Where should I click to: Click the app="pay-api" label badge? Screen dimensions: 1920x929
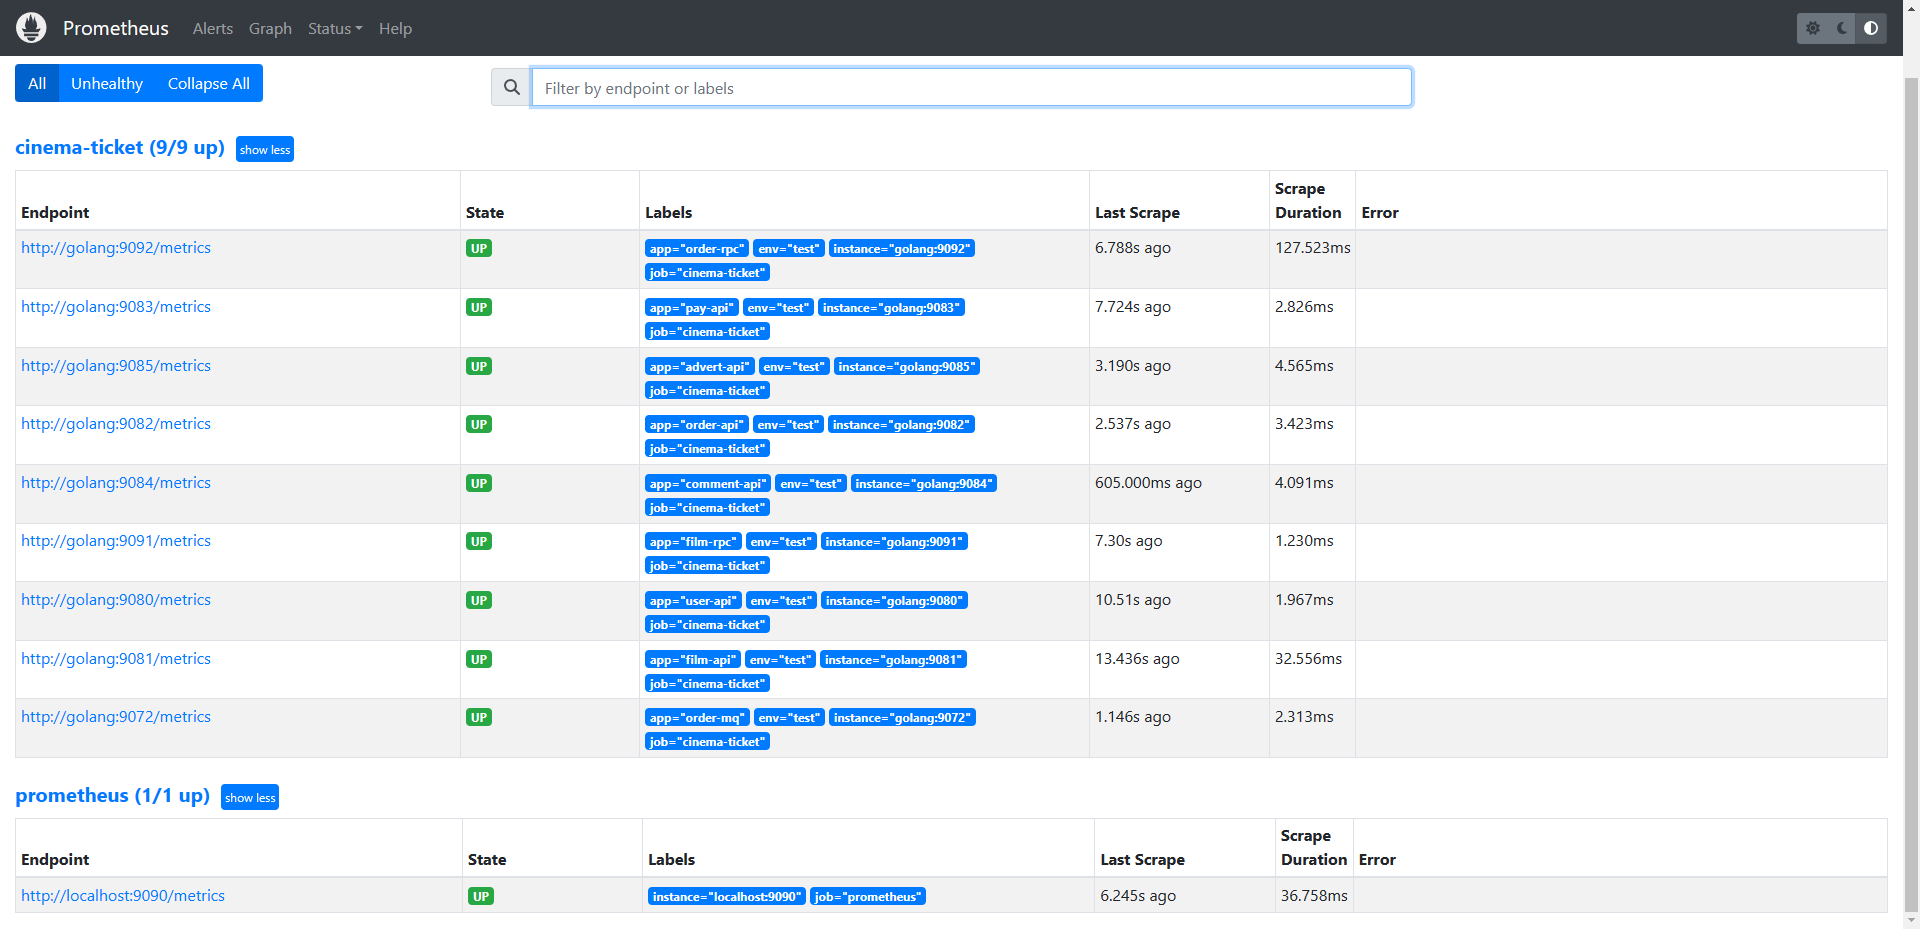[692, 308]
